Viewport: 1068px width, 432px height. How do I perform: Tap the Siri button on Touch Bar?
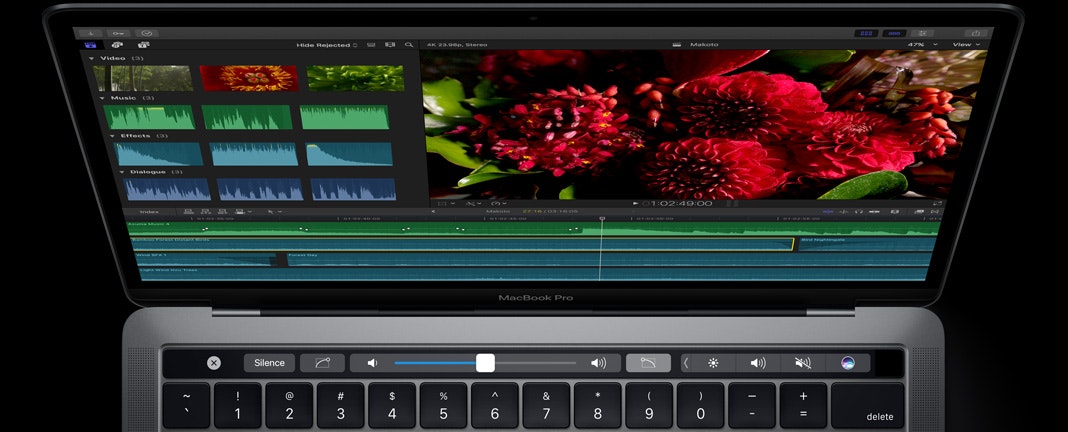tap(847, 363)
